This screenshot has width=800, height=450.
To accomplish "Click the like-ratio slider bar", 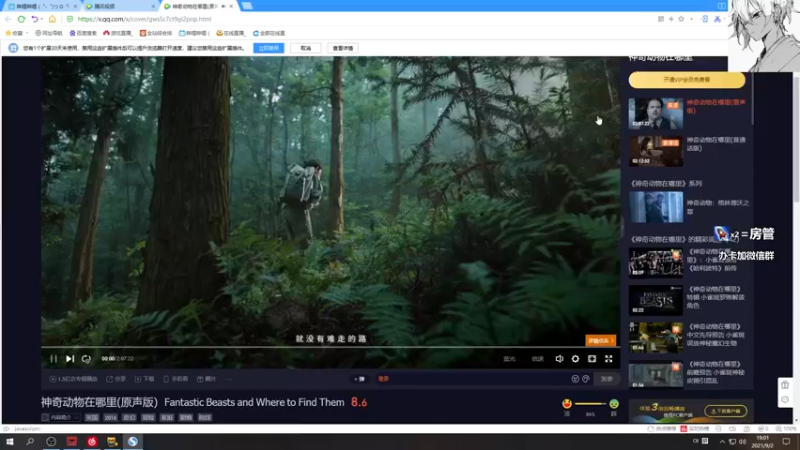I will [x=590, y=404].
